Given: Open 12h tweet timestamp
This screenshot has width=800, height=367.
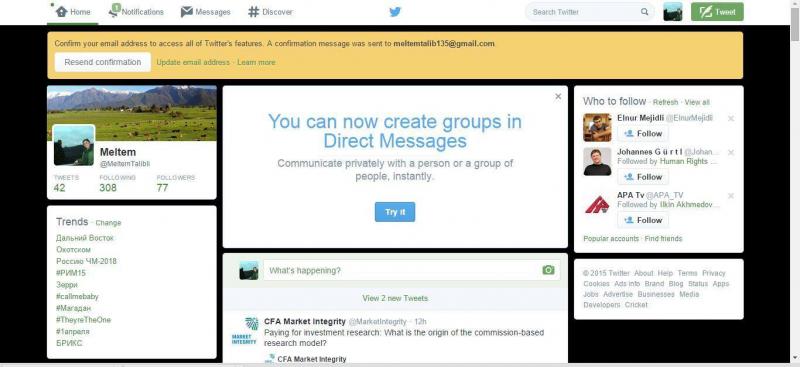Looking at the screenshot, I should point(420,322).
